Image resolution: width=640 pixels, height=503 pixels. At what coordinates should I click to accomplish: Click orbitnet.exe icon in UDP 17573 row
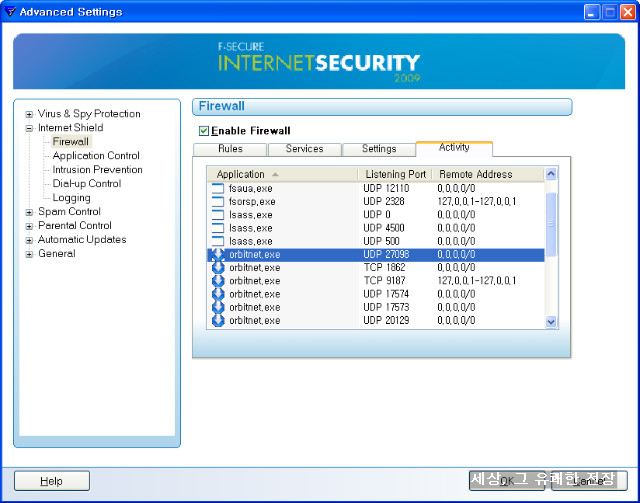218,307
